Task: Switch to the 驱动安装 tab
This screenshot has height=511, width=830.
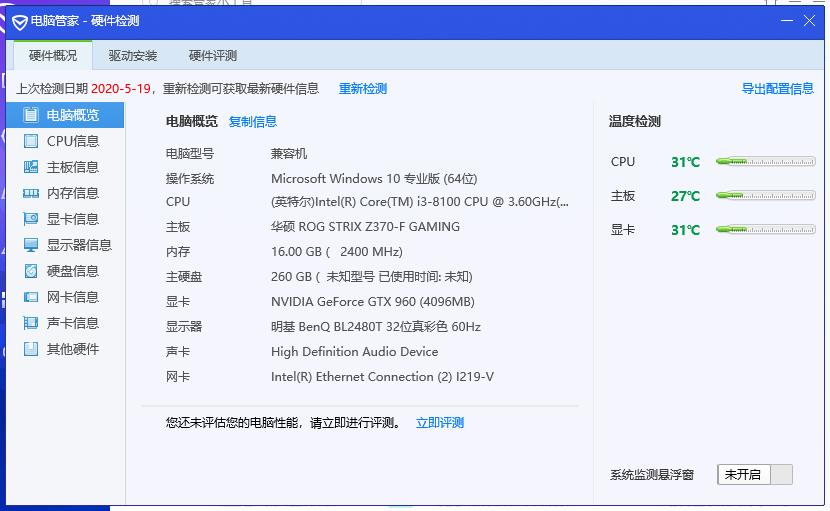Action: pos(133,55)
